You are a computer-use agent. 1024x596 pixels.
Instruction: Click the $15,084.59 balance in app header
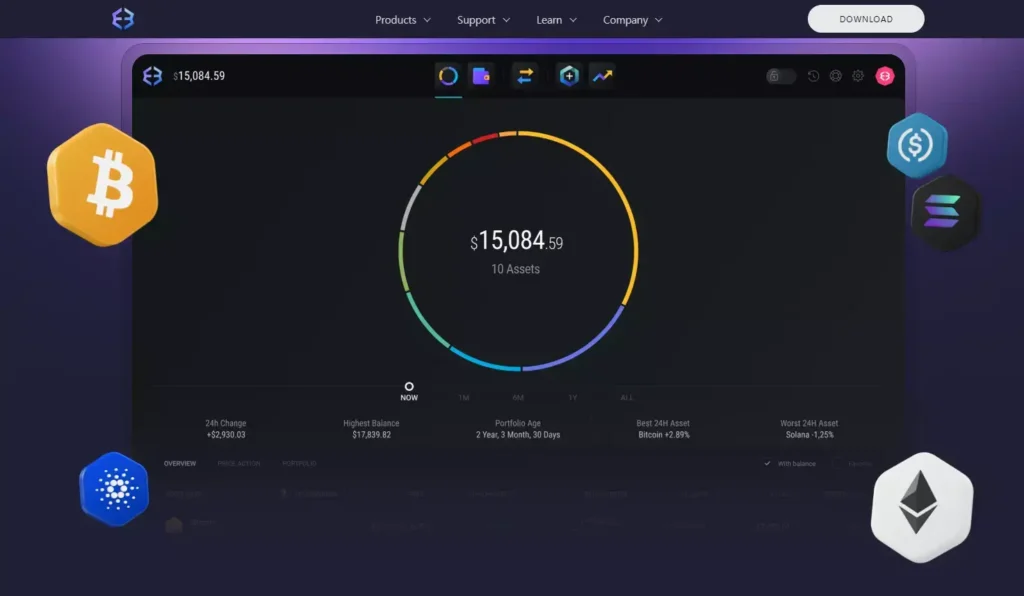click(199, 76)
